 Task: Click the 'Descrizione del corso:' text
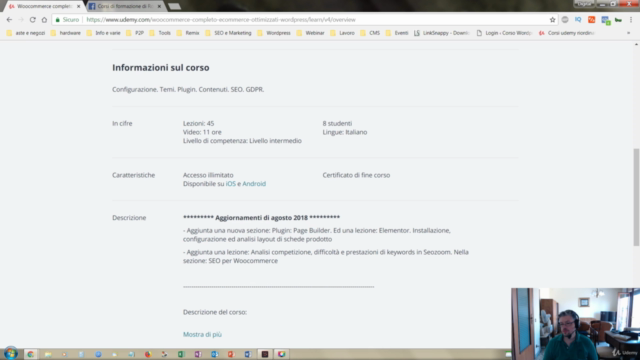click(x=215, y=312)
